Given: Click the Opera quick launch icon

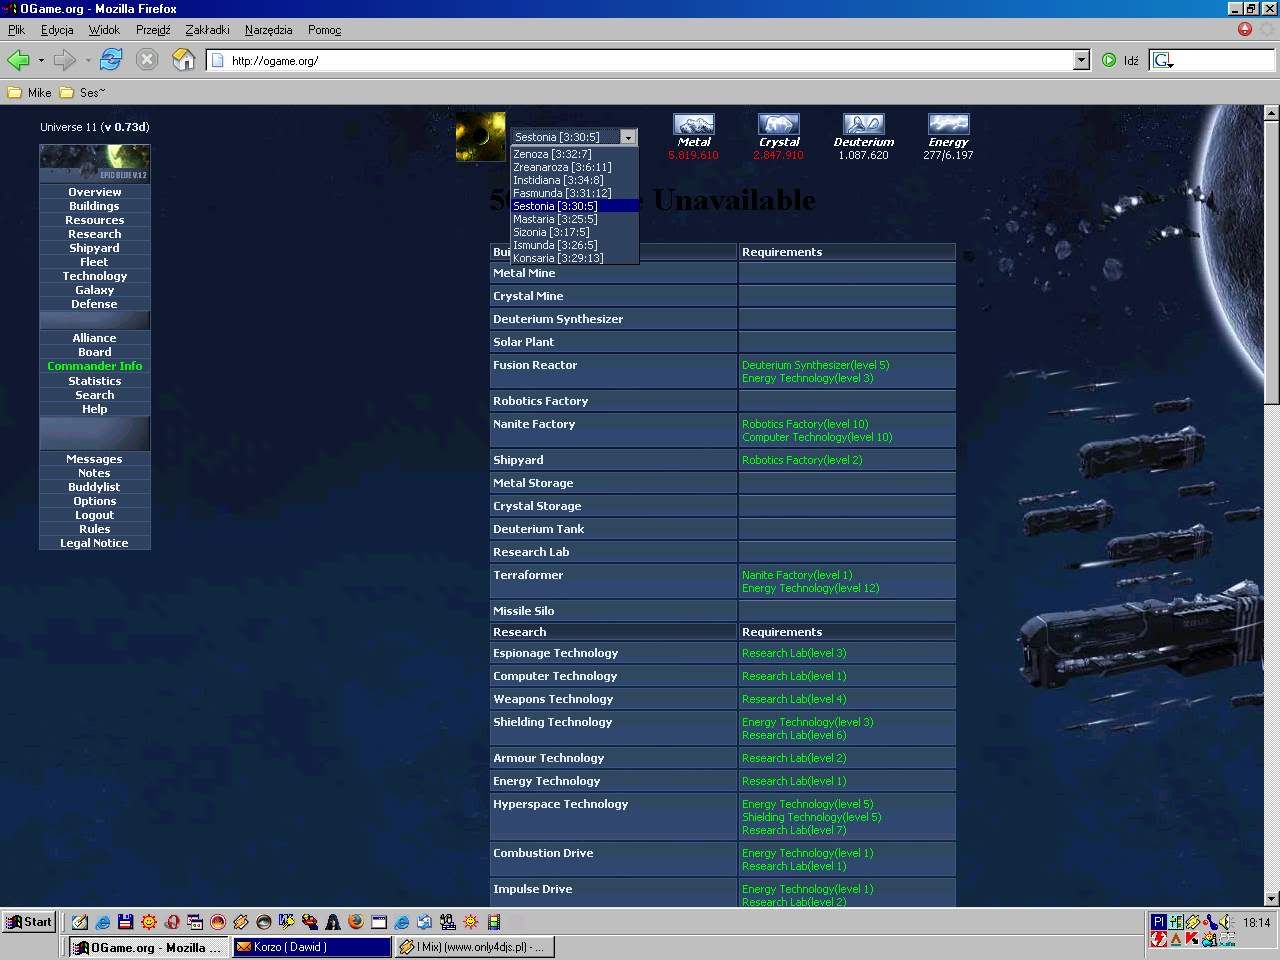Looking at the screenshot, I should tap(172, 922).
